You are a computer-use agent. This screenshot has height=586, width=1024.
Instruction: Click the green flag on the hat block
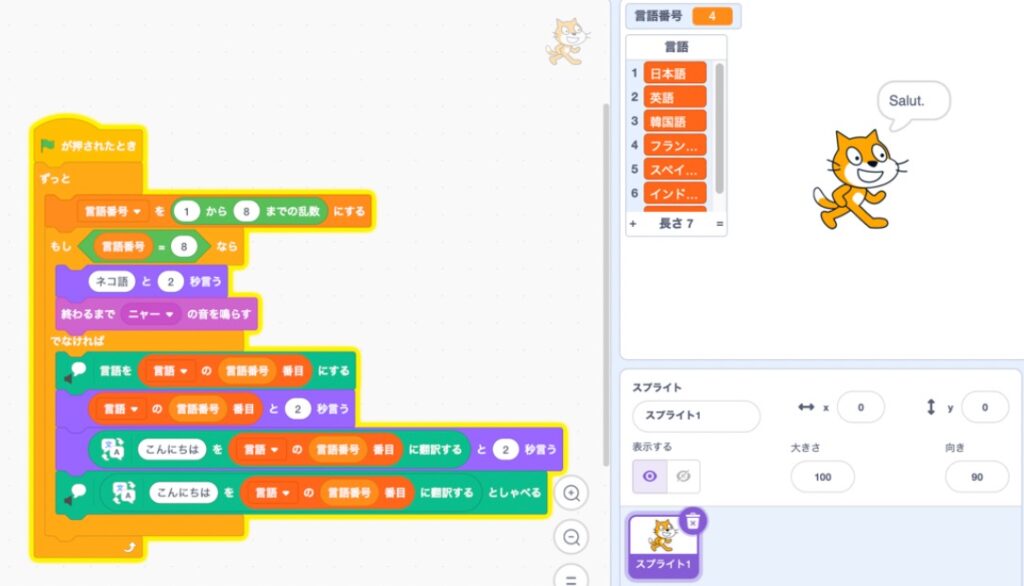click(x=47, y=145)
